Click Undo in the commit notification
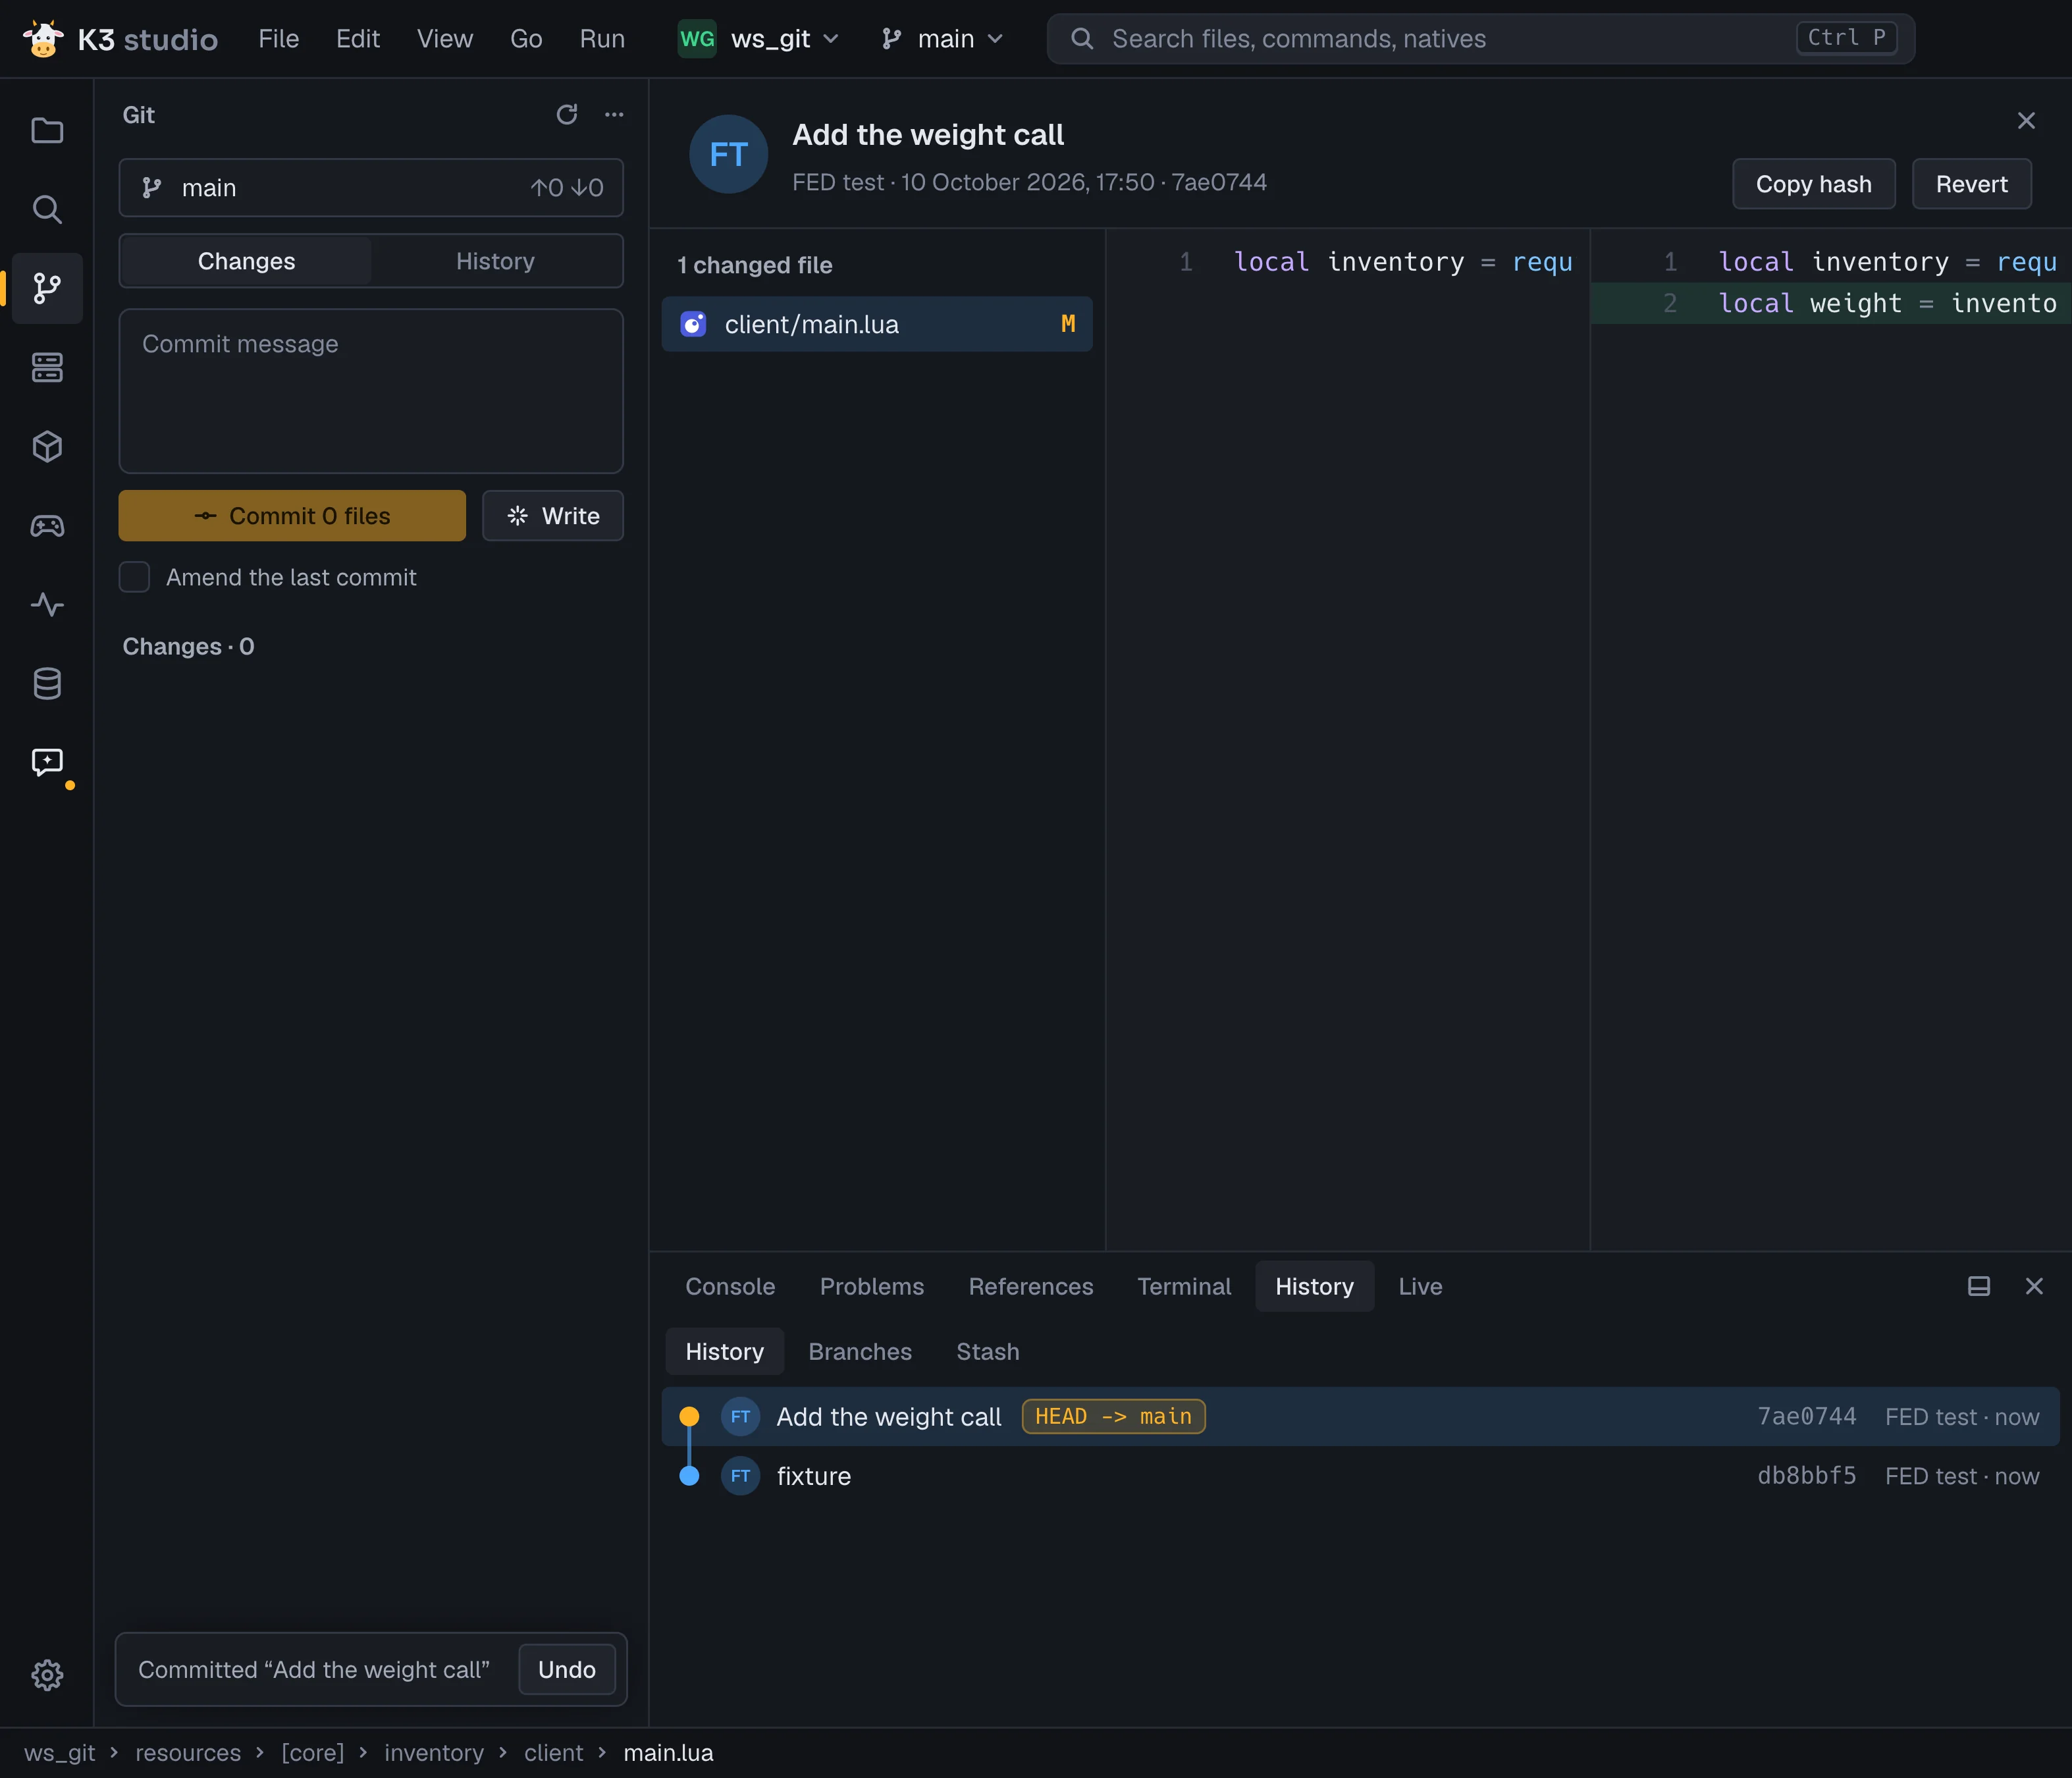2072x1778 pixels. [x=567, y=1669]
